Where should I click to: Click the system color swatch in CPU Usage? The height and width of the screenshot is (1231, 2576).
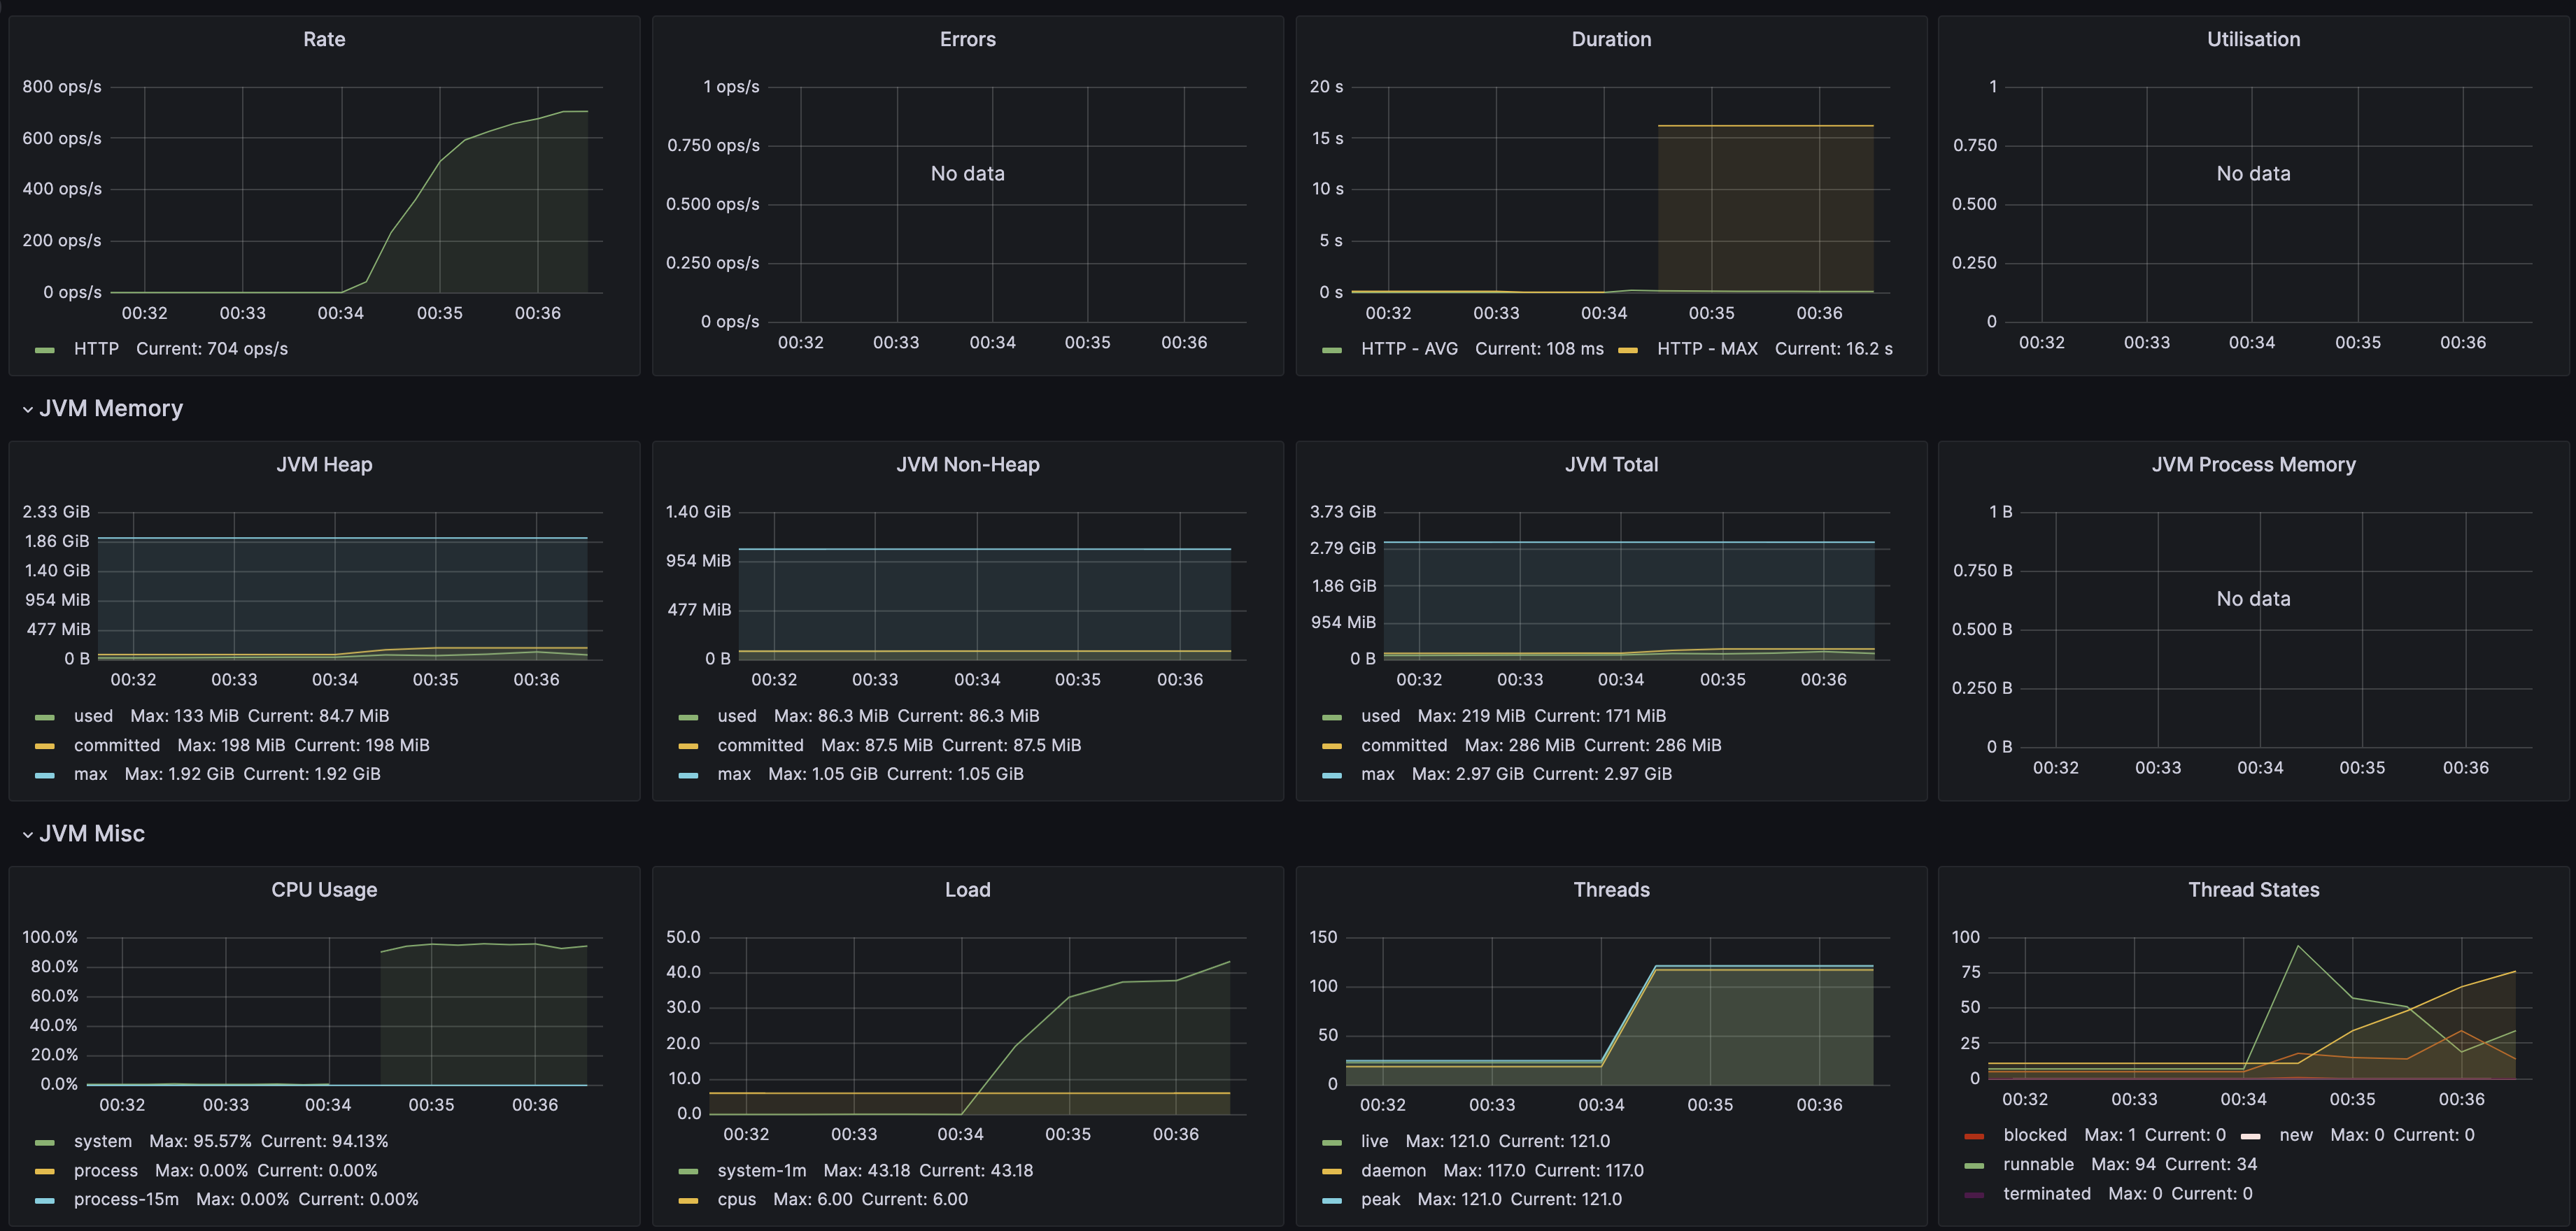coord(45,1142)
